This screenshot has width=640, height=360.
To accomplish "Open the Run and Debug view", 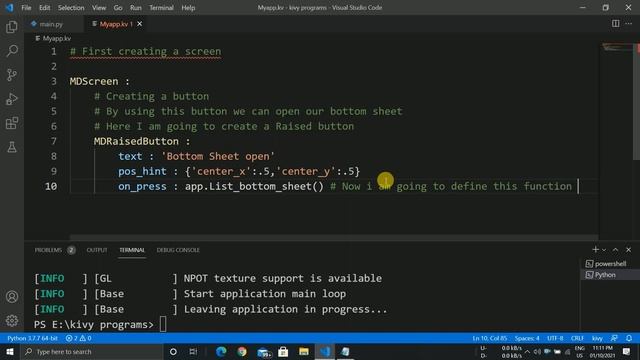I will [12, 99].
